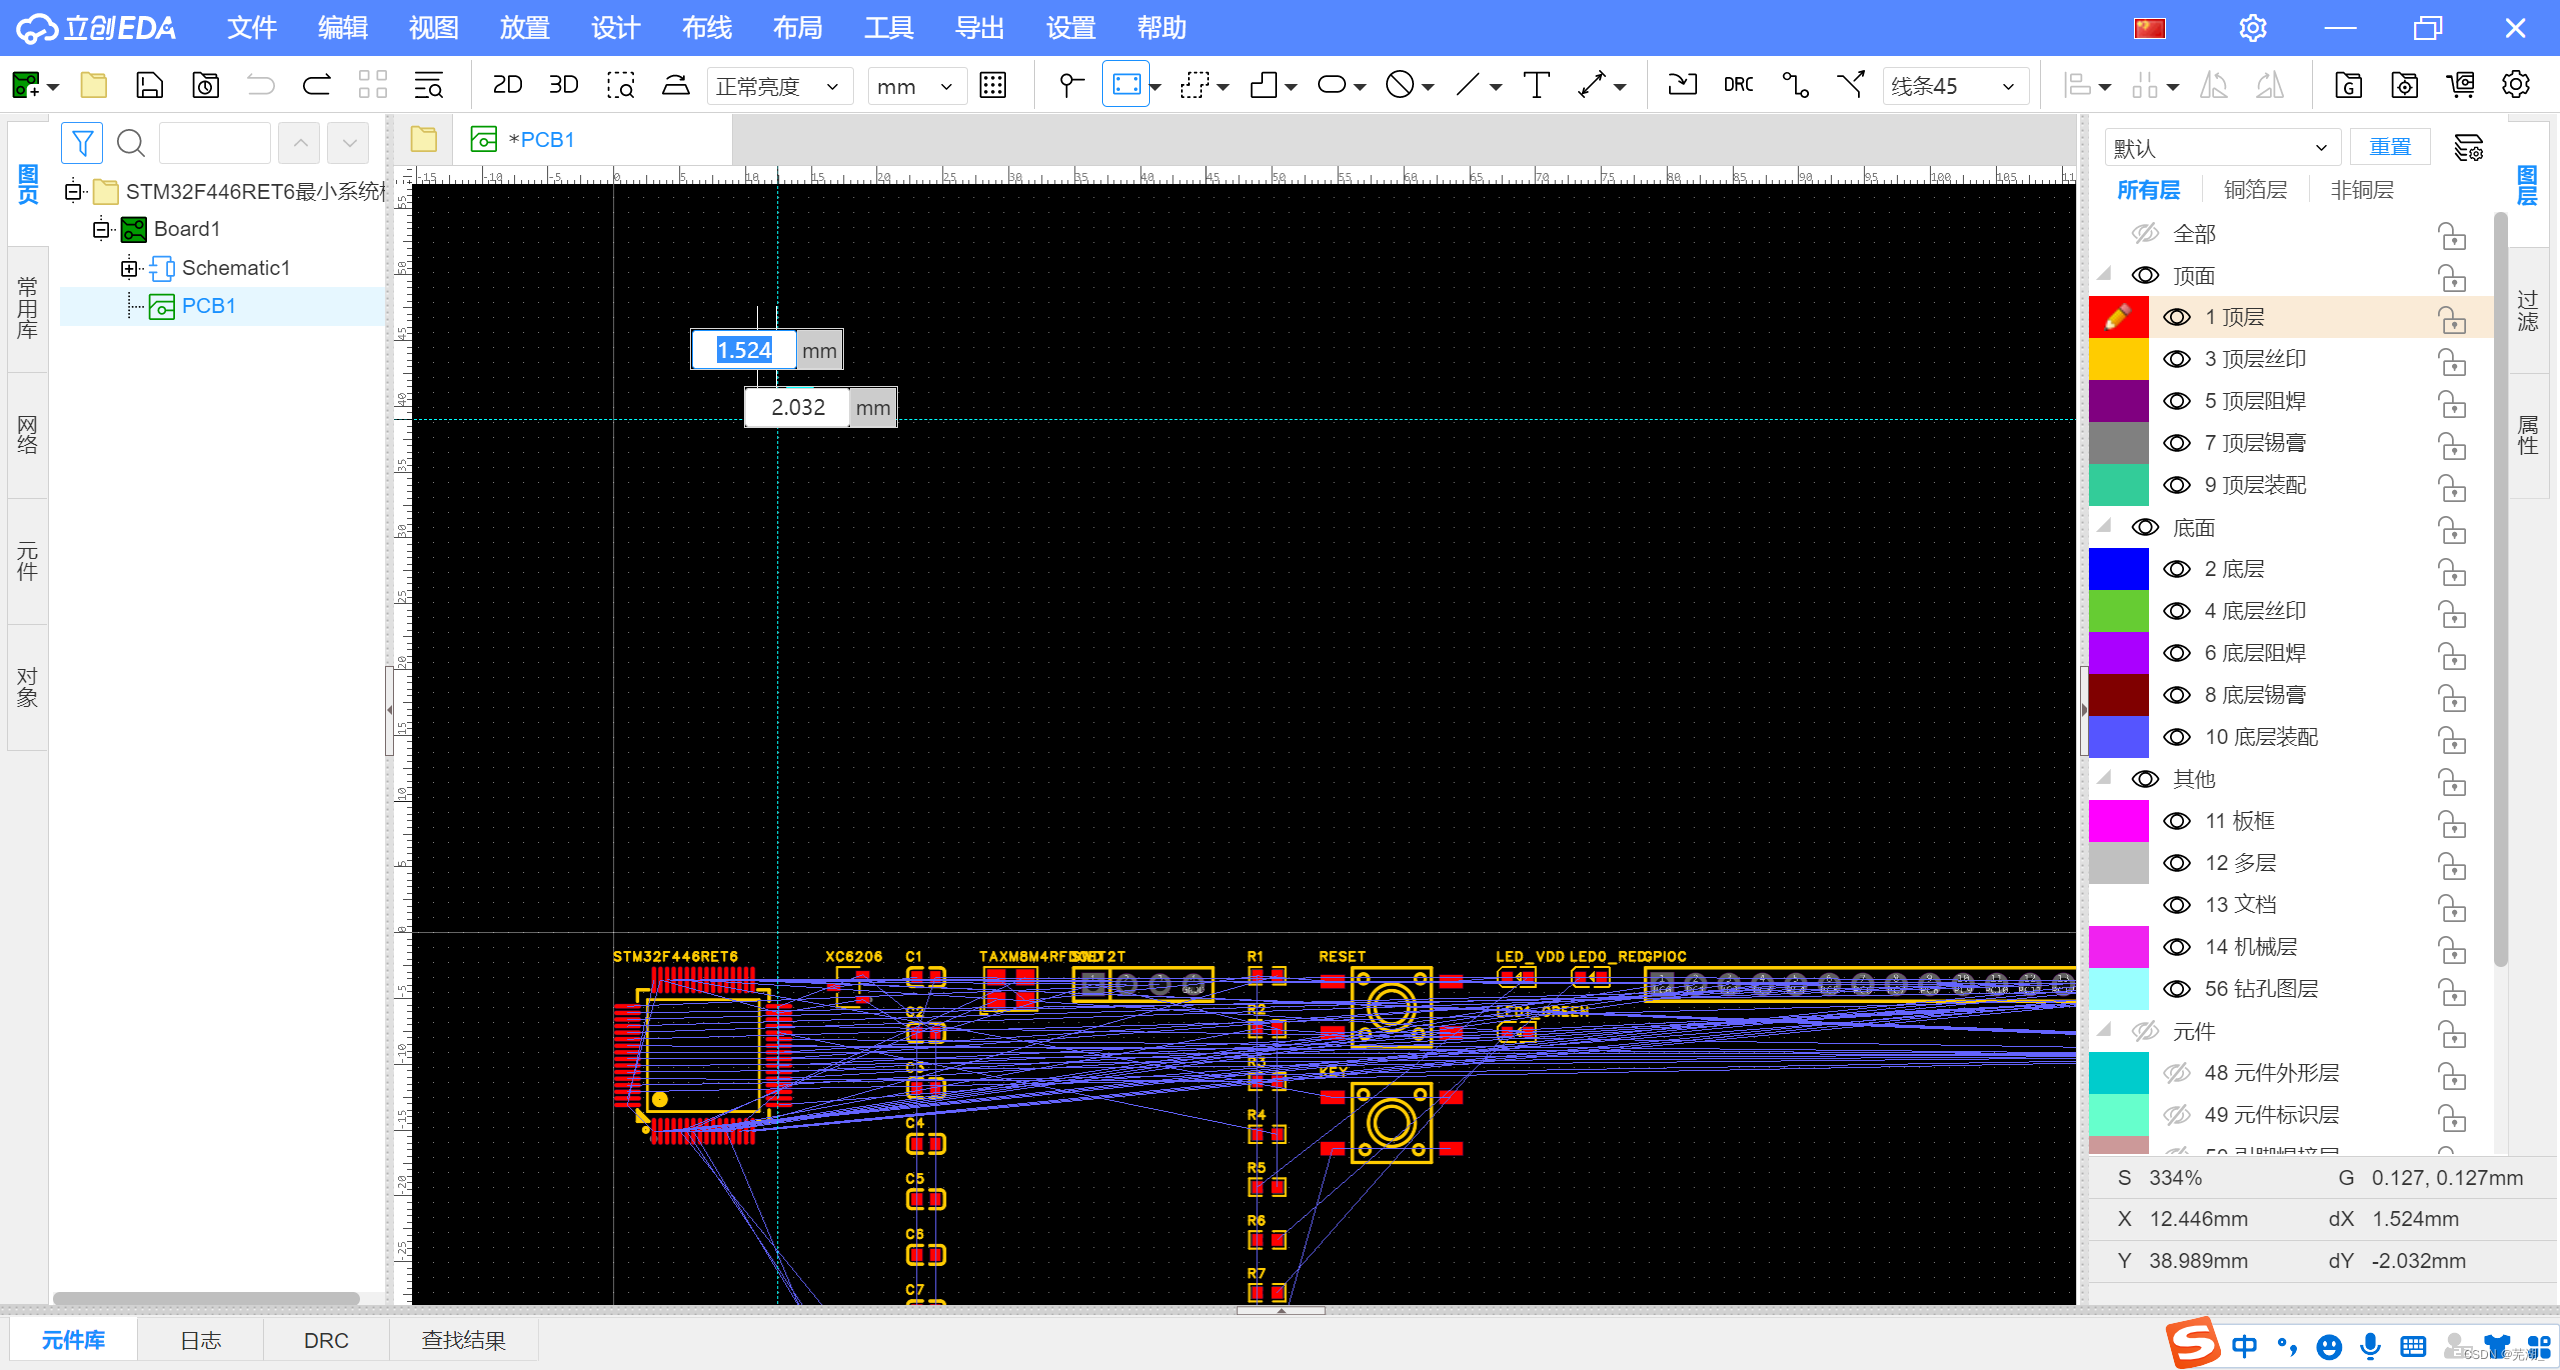The image size is (2560, 1370).
Task: Hide the top silkscreen layer (3 顶层丝印)
Action: [x=2177, y=359]
